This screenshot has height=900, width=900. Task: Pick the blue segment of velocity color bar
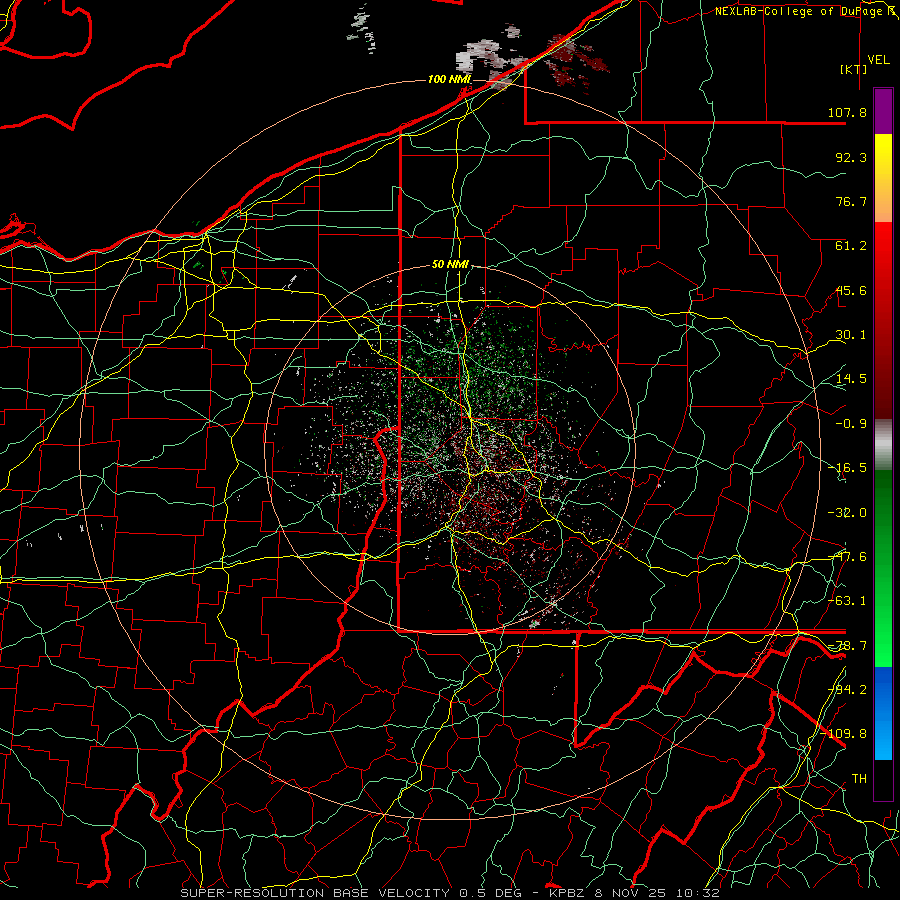883,713
